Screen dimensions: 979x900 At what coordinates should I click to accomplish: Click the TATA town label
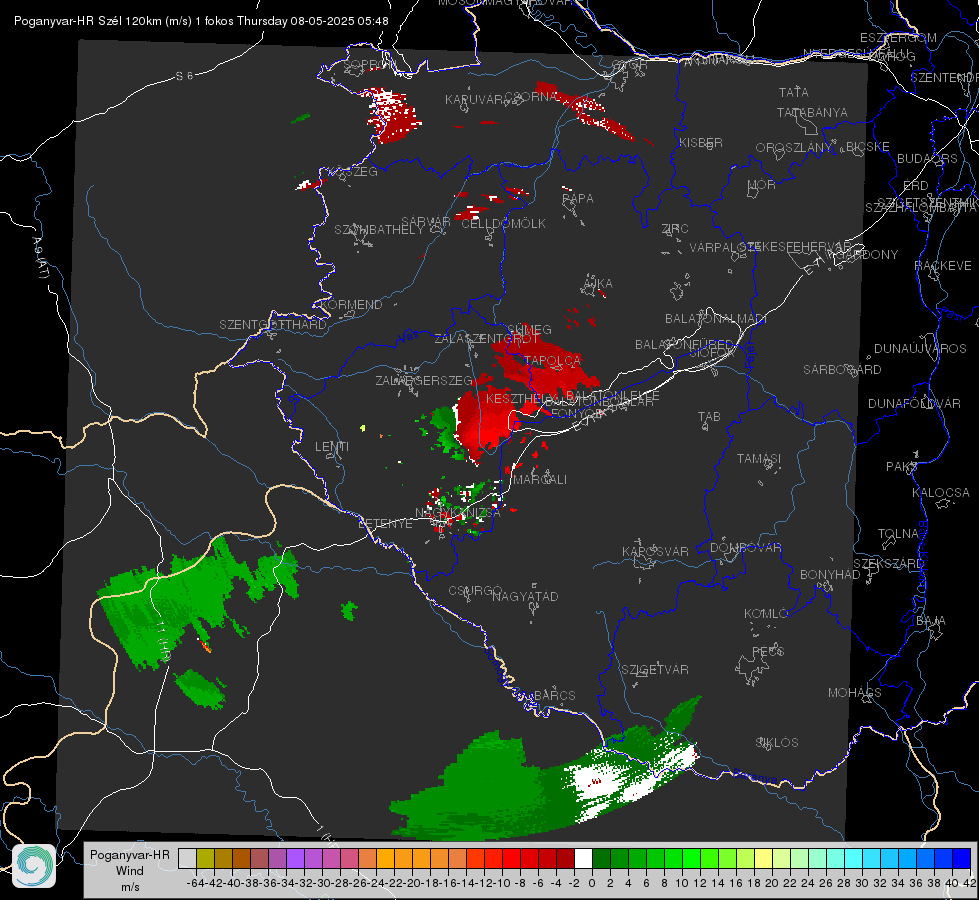click(x=794, y=92)
